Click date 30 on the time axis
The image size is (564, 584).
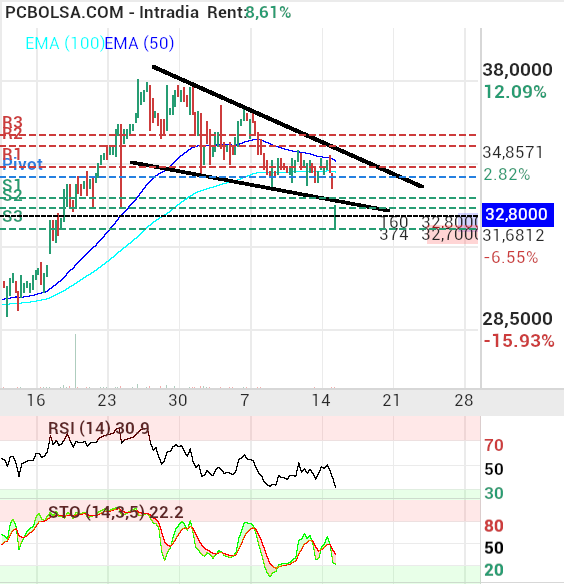click(x=178, y=400)
